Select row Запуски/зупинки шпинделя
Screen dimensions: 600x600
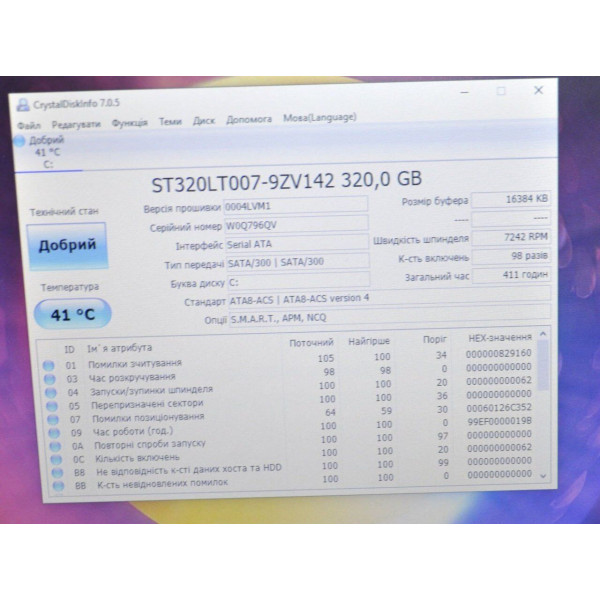[289, 387]
